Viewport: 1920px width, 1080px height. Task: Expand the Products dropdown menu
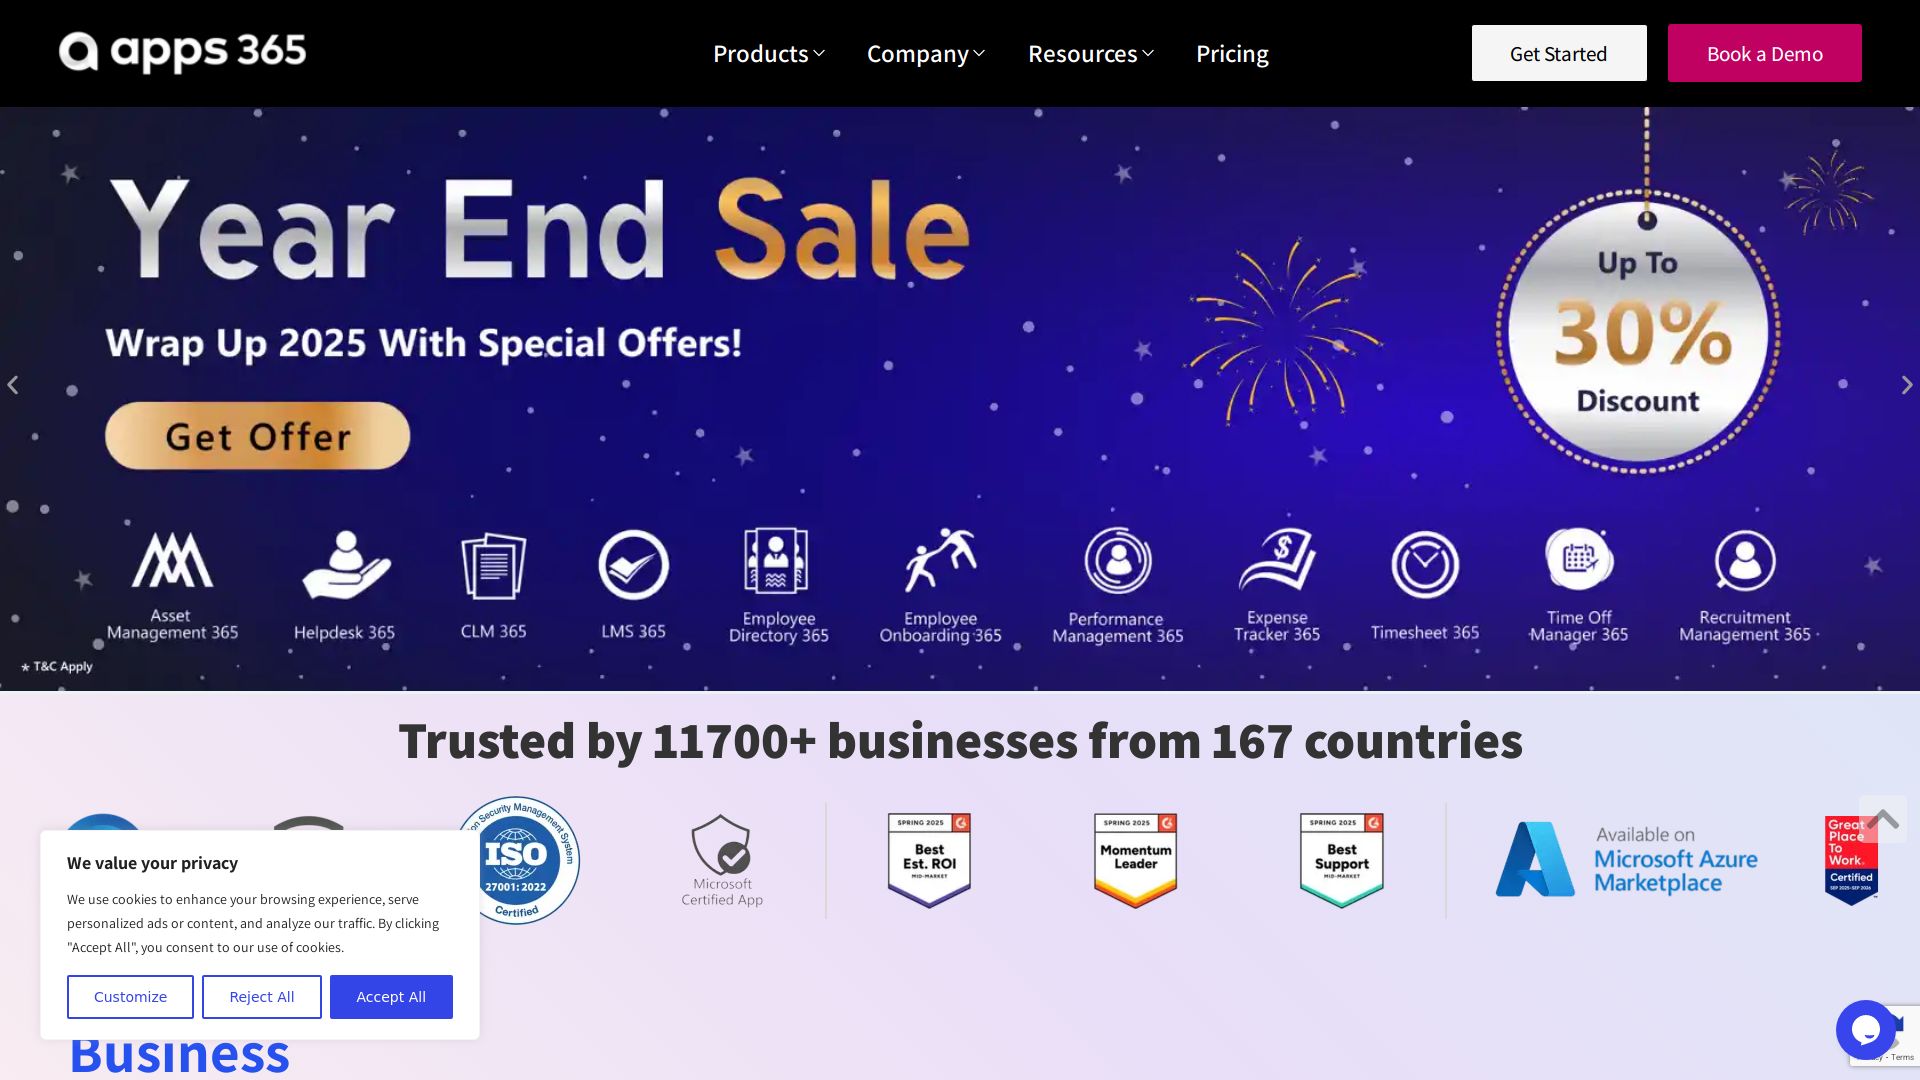tap(768, 53)
